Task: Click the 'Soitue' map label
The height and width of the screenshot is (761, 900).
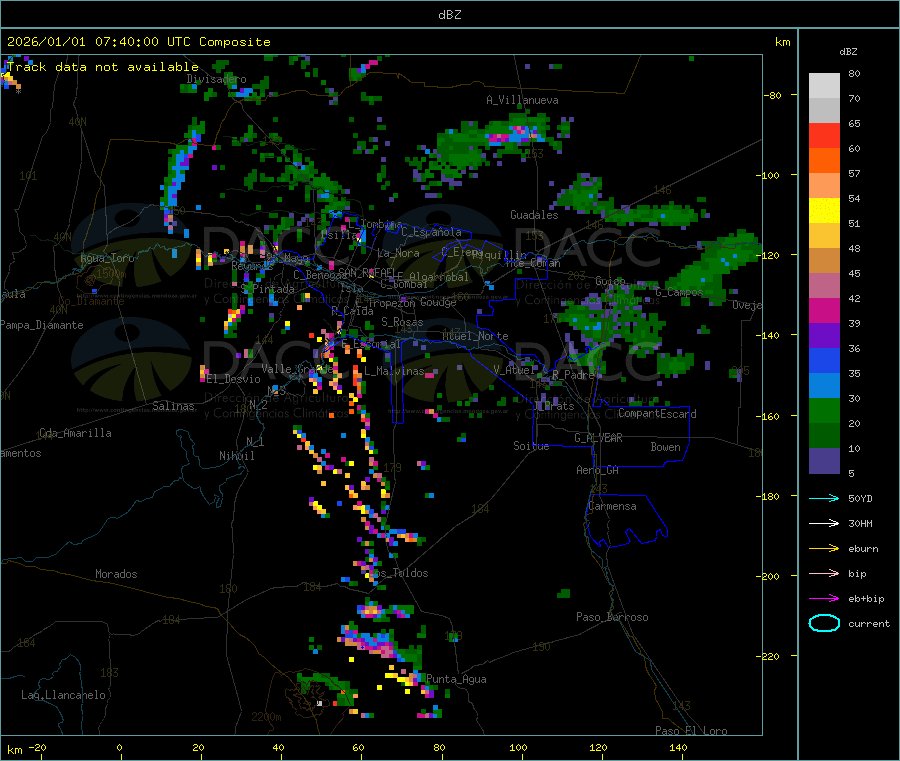Action: coord(531,446)
